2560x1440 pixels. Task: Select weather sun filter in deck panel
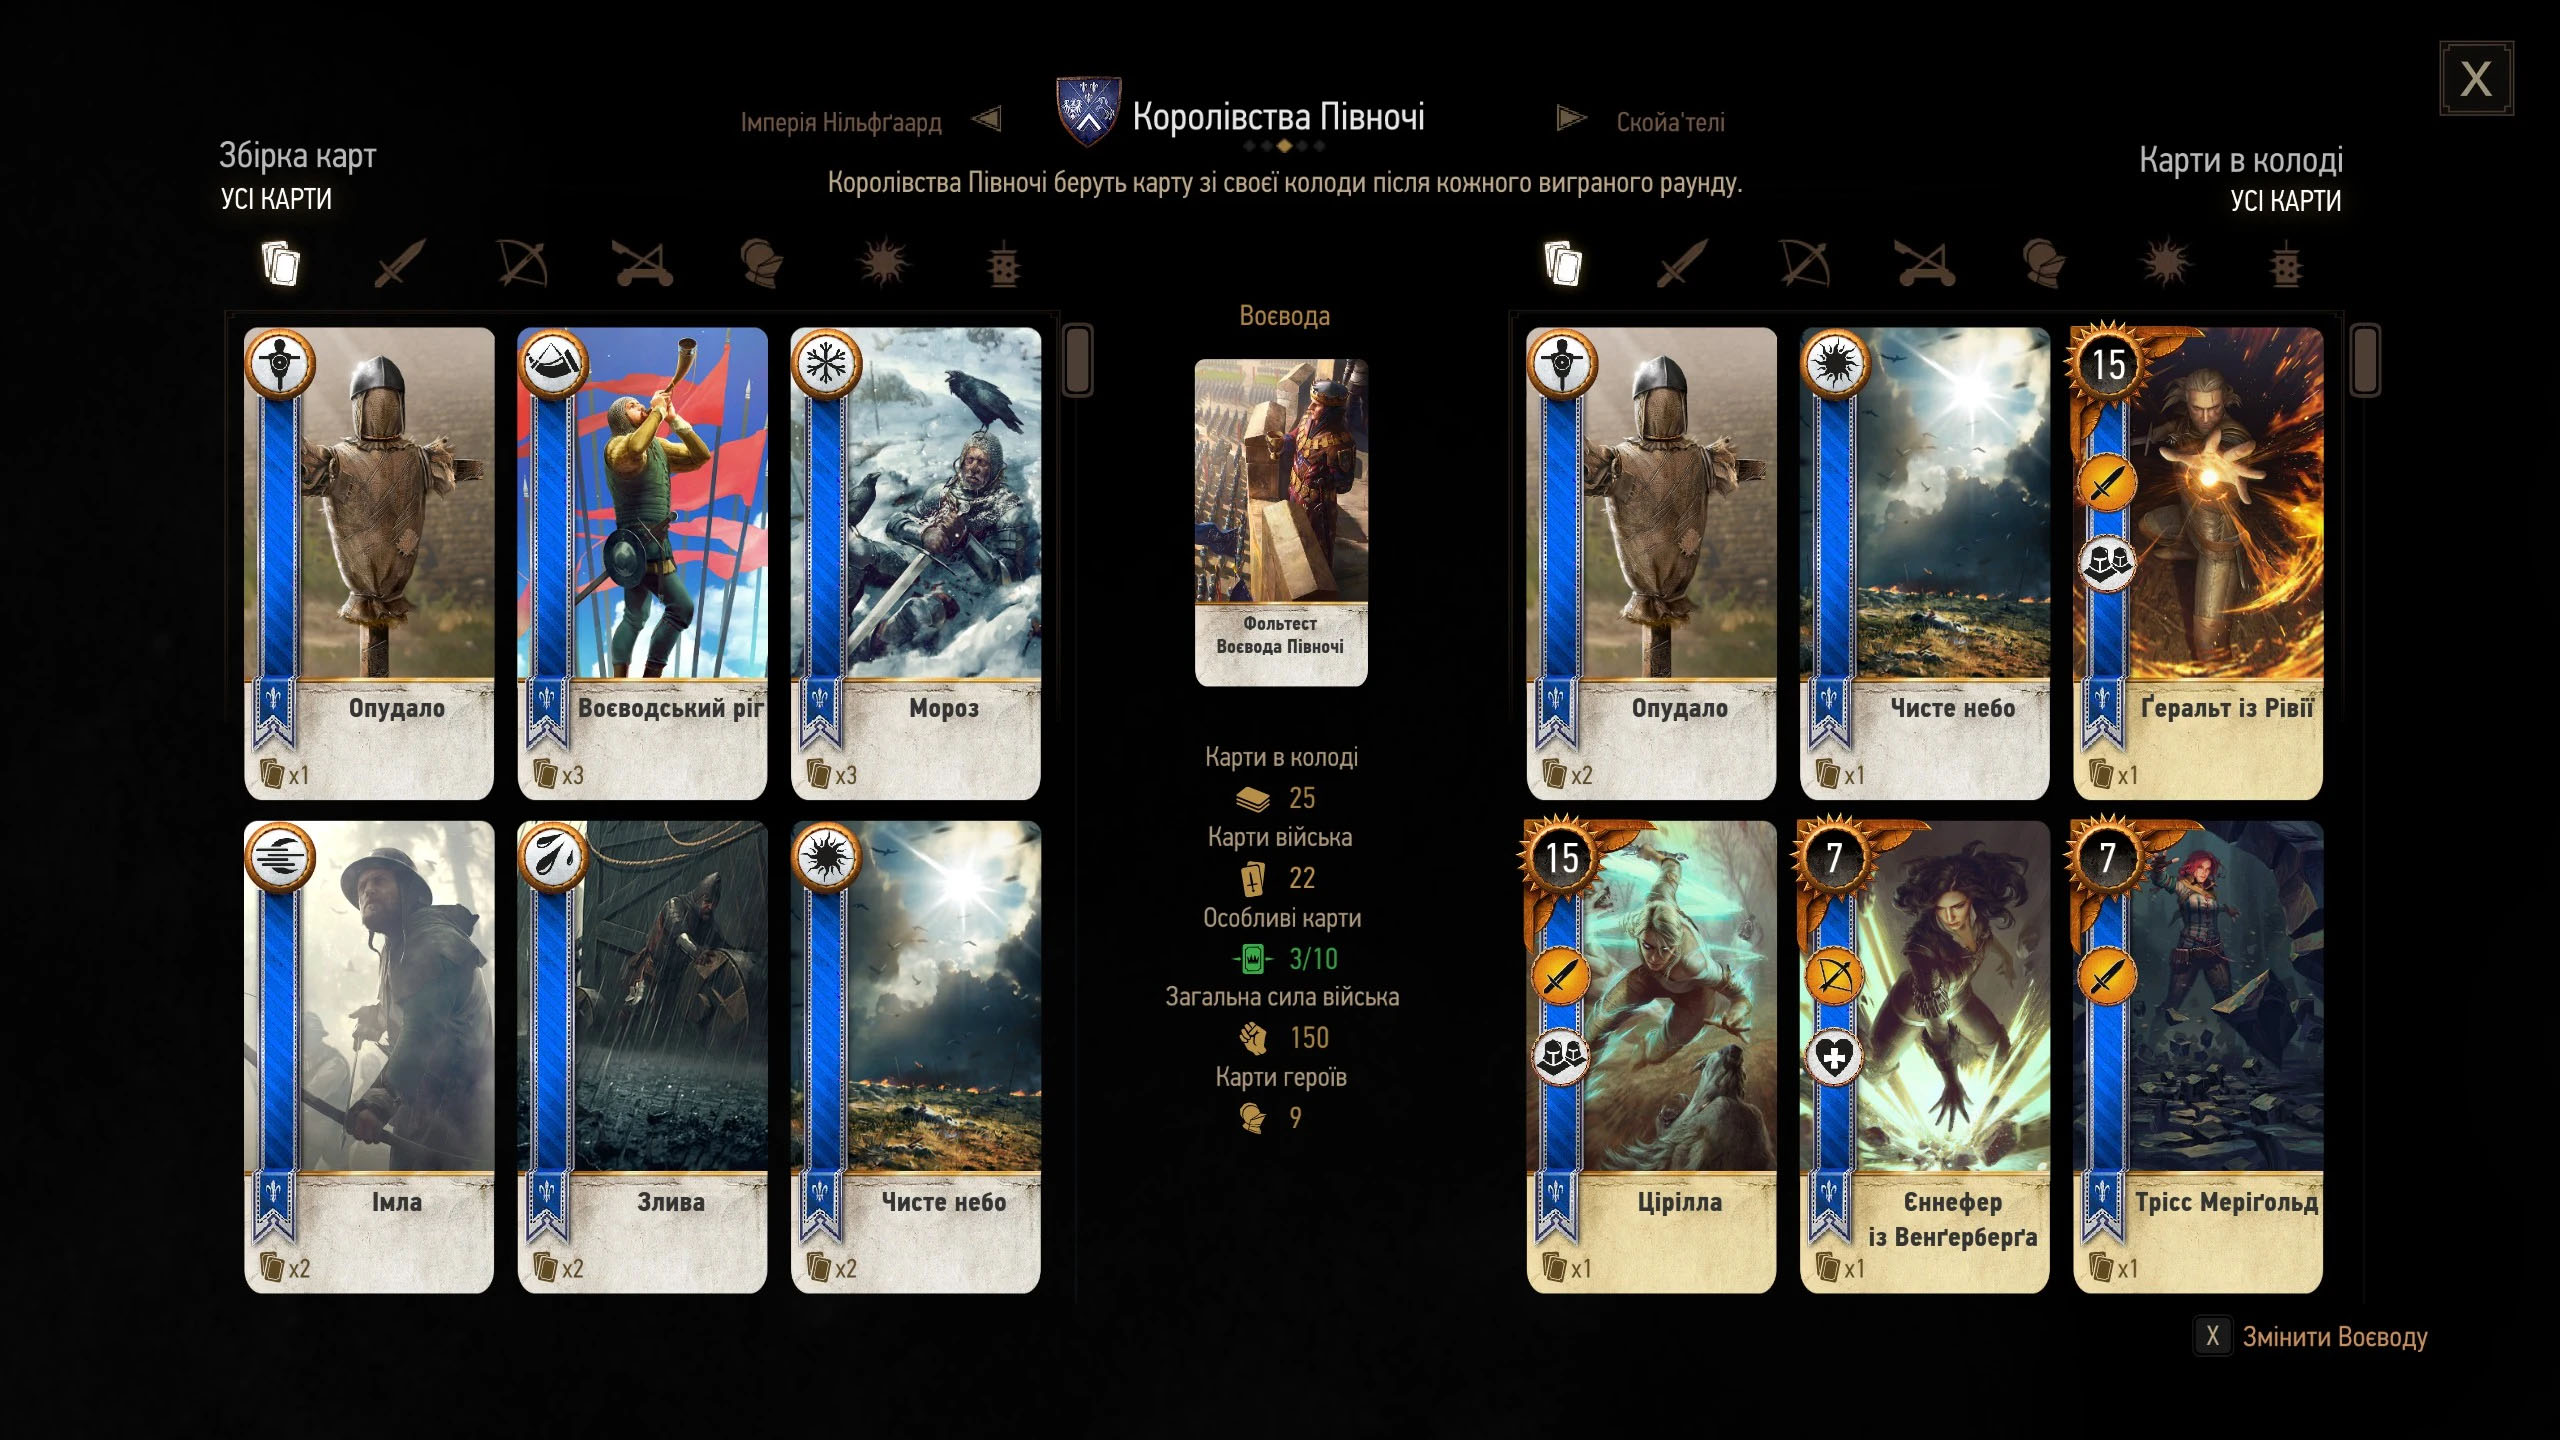point(2165,264)
